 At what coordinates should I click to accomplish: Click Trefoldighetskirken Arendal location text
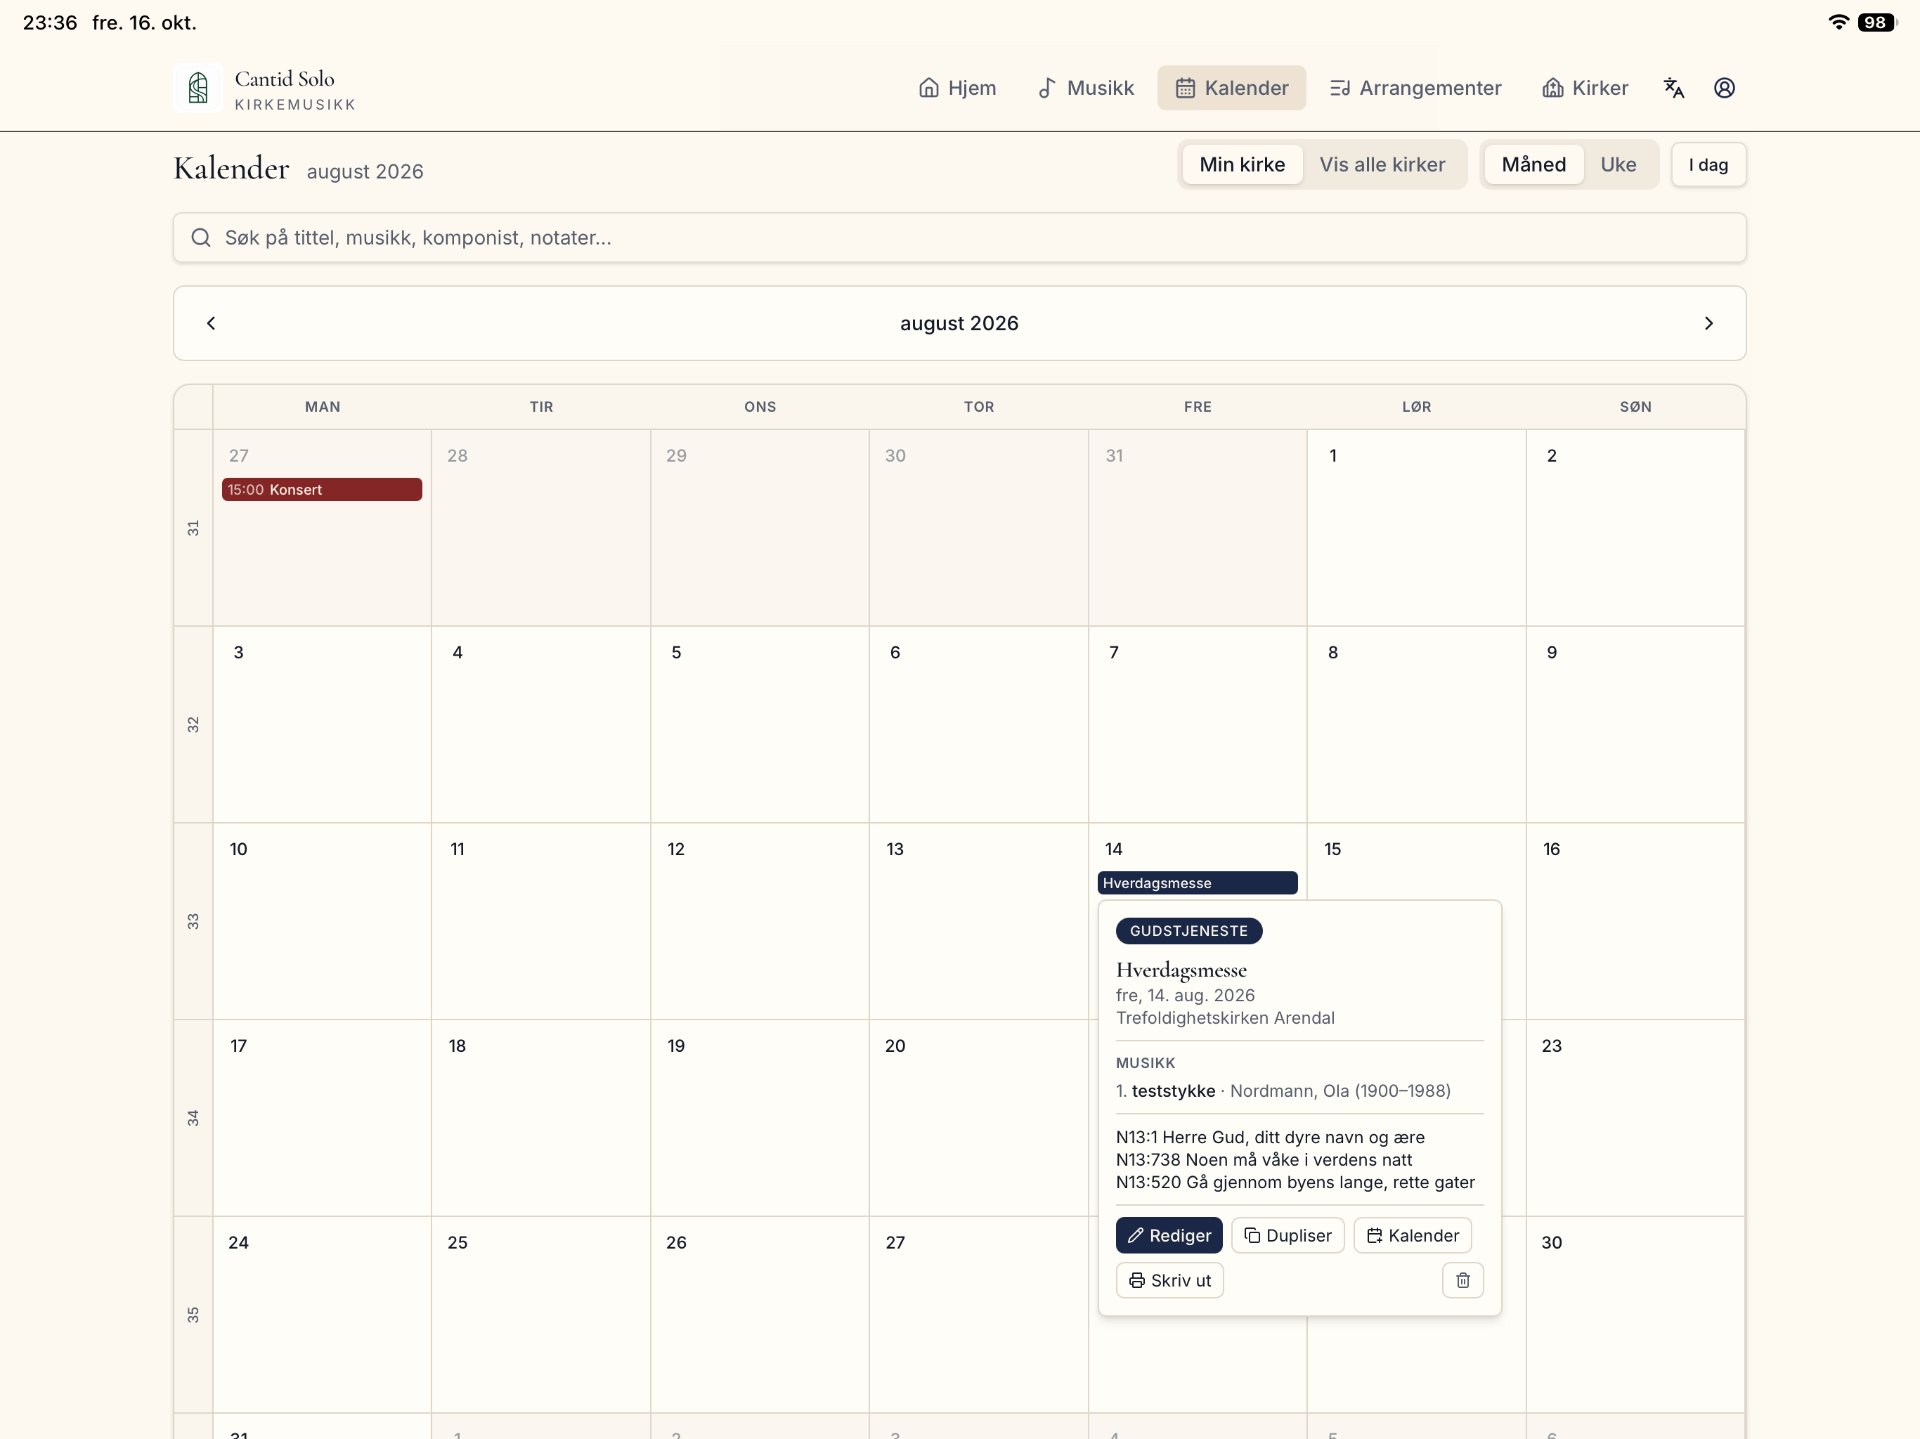tap(1225, 1018)
